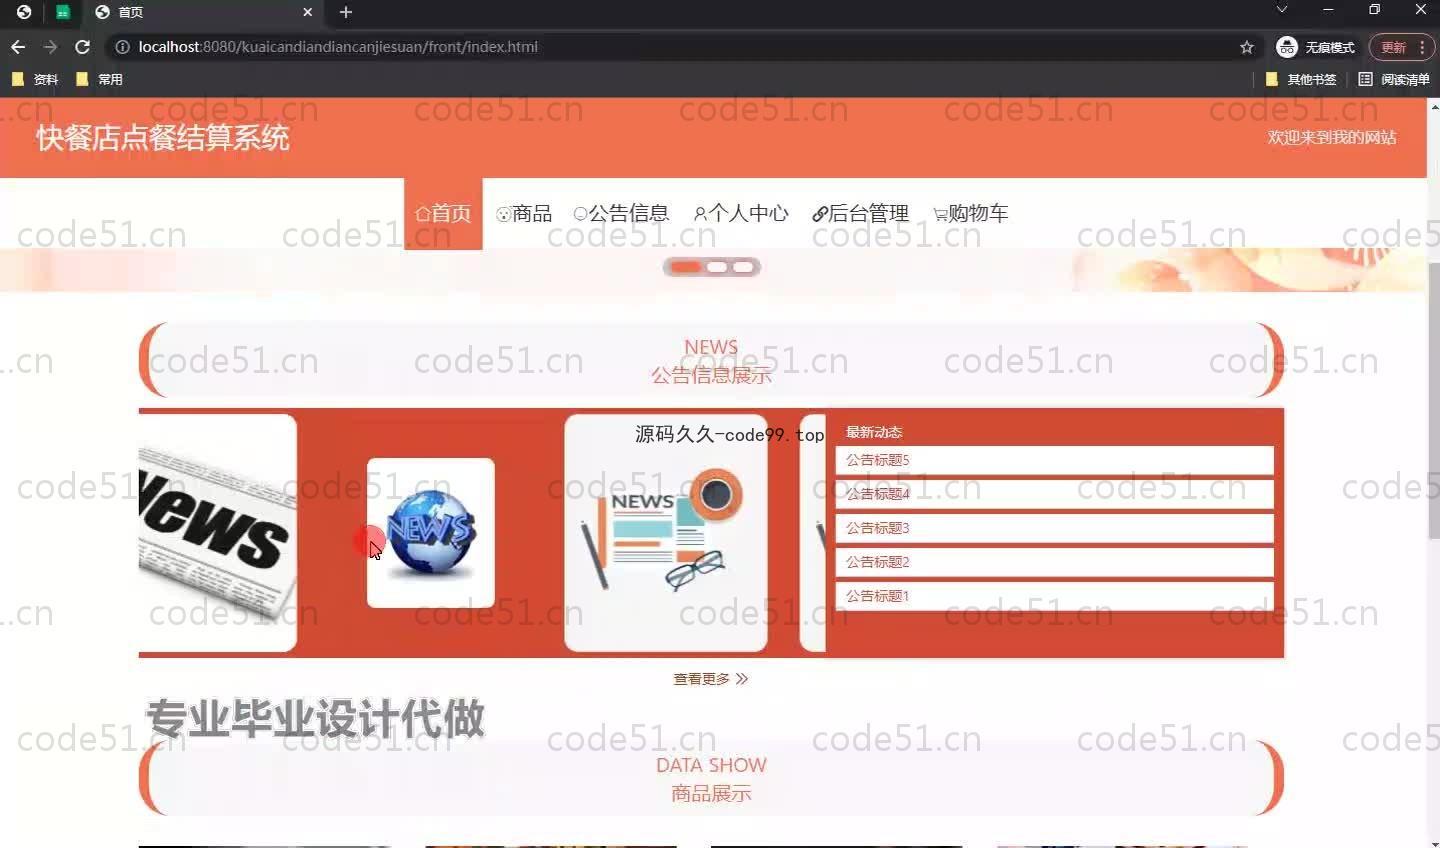Click the 商品展示 section heading
This screenshot has height=848, width=1440.
pos(711,793)
